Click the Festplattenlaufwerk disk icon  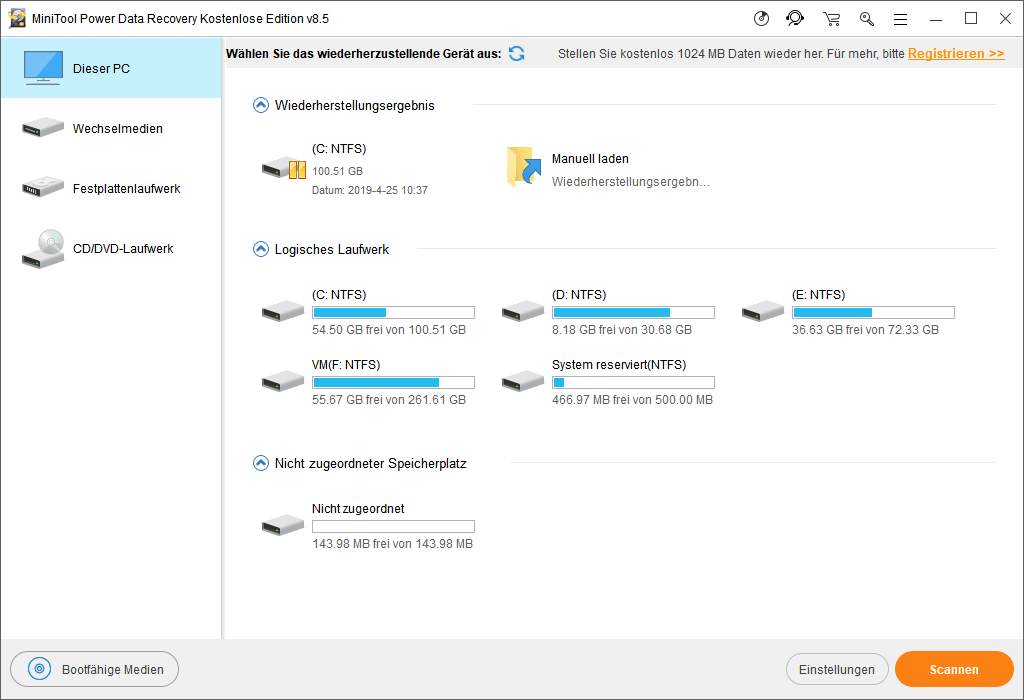pyautogui.click(x=43, y=187)
